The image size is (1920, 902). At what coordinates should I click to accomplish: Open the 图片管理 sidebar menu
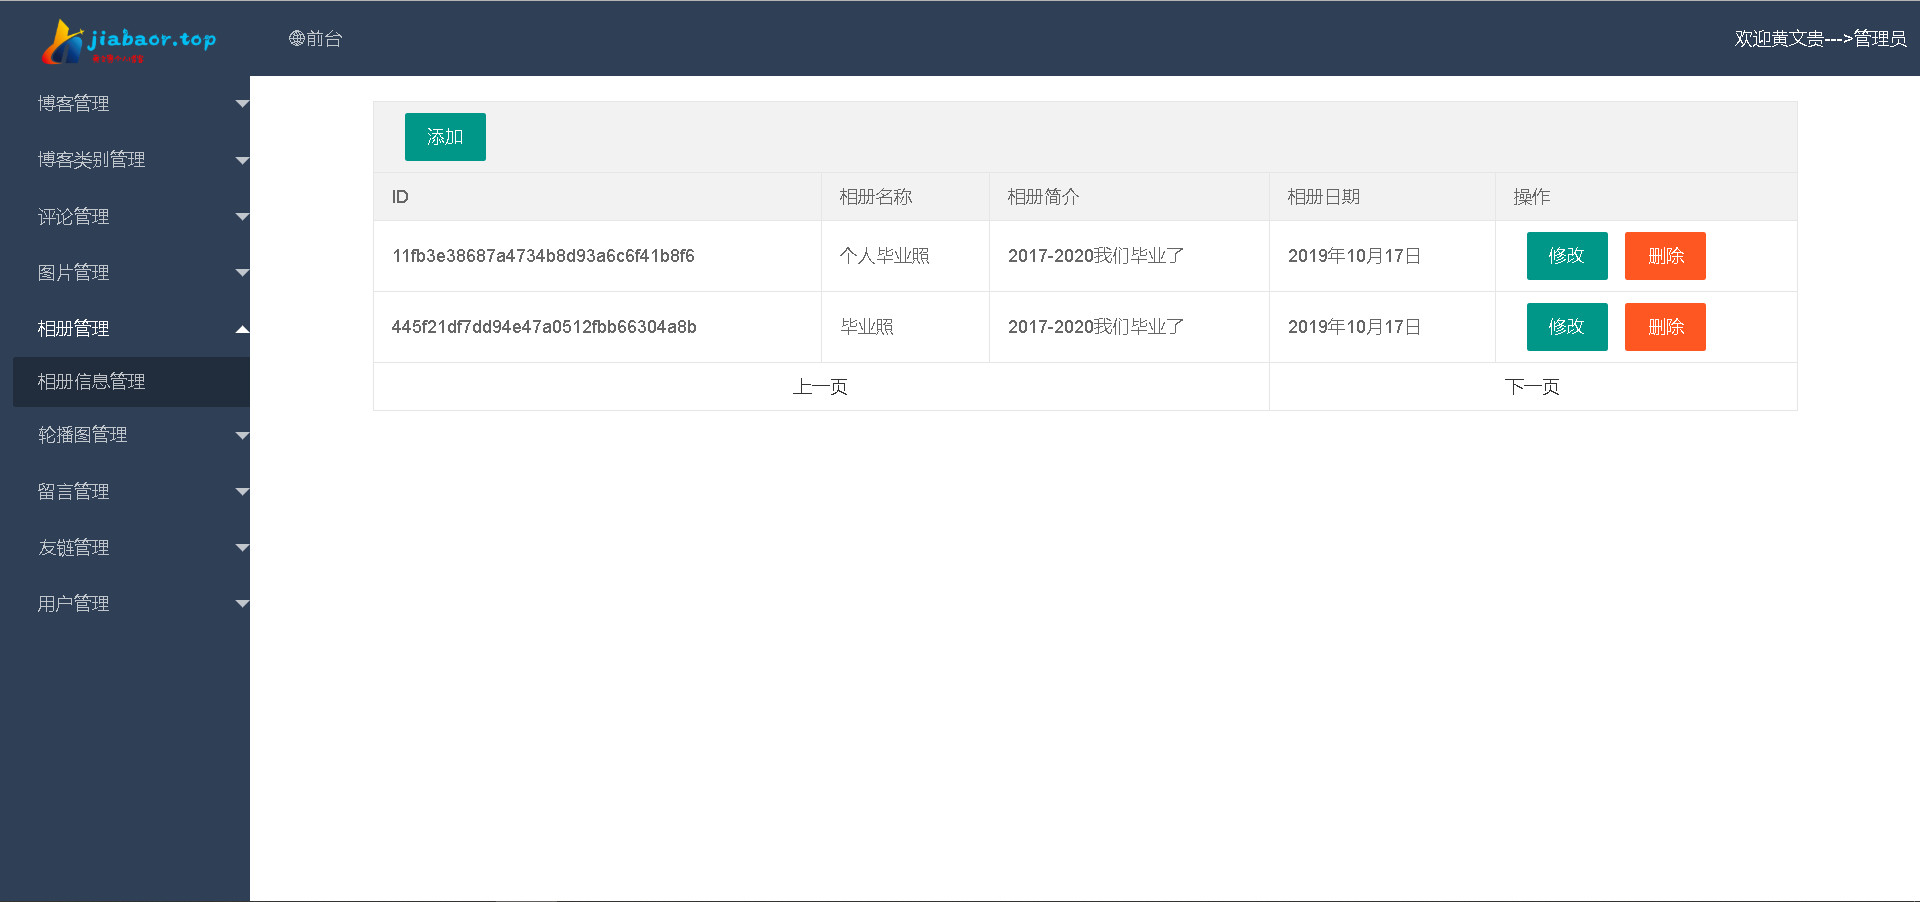point(73,272)
